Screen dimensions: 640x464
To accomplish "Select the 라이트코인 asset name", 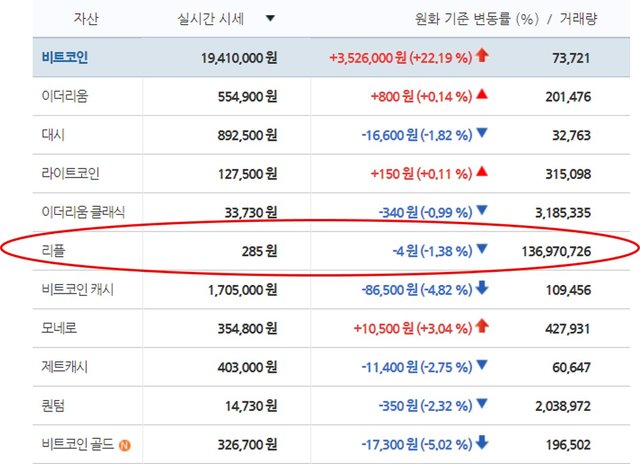I will [x=70, y=173].
